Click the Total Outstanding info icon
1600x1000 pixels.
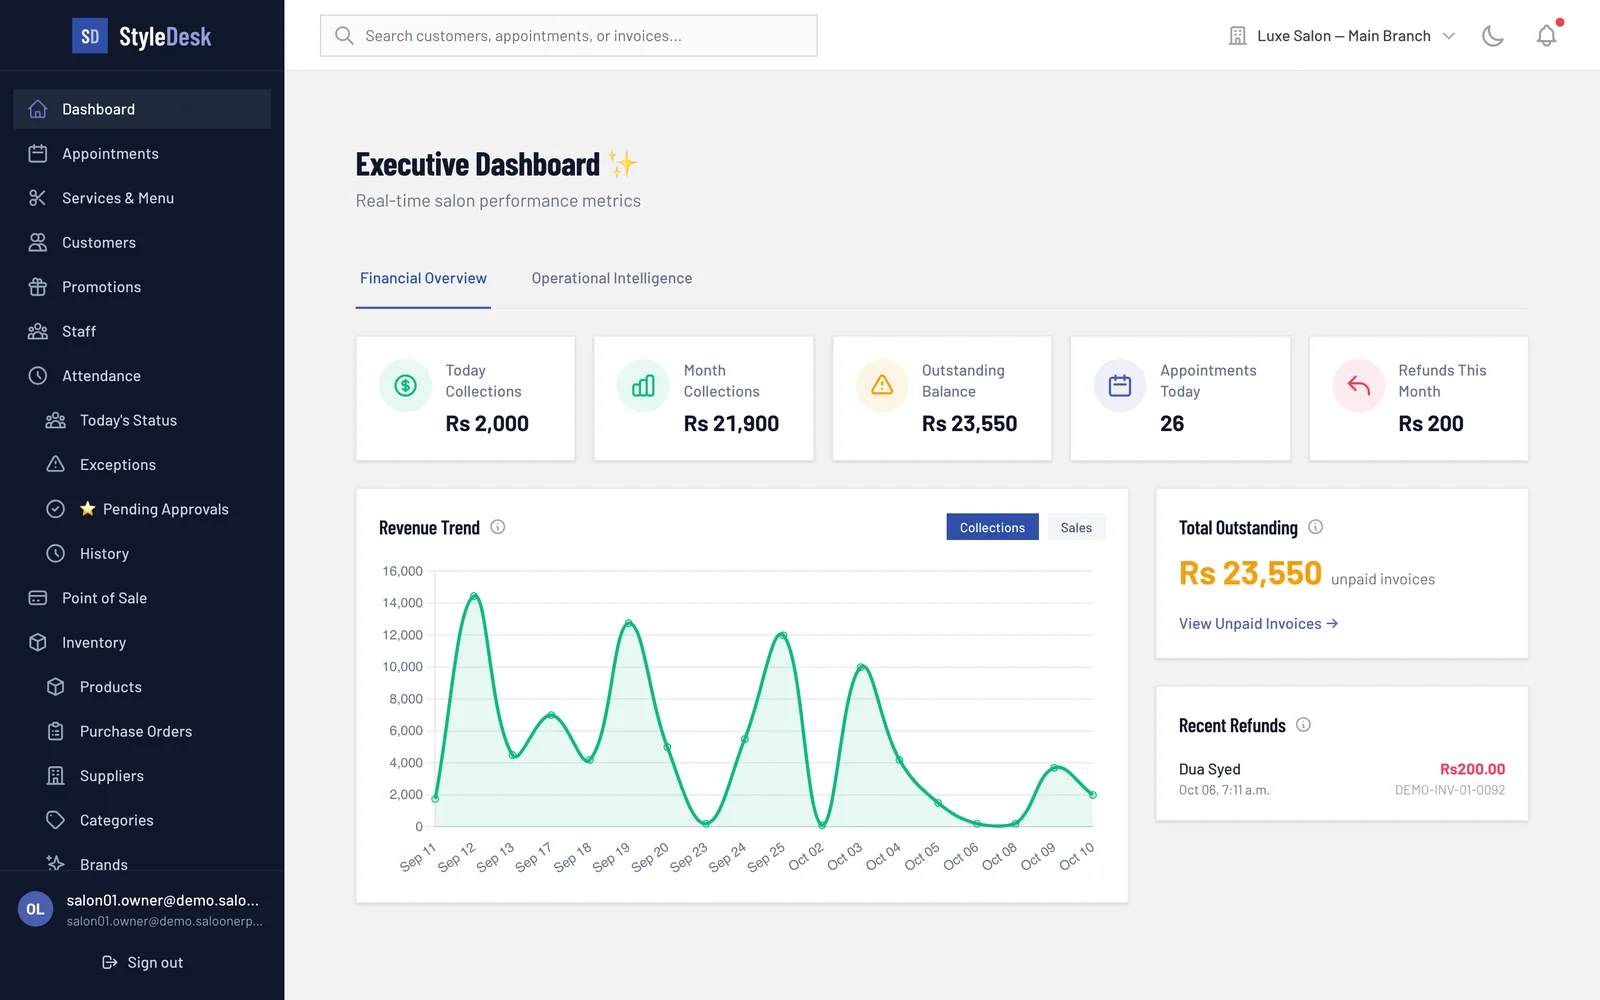click(1316, 527)
